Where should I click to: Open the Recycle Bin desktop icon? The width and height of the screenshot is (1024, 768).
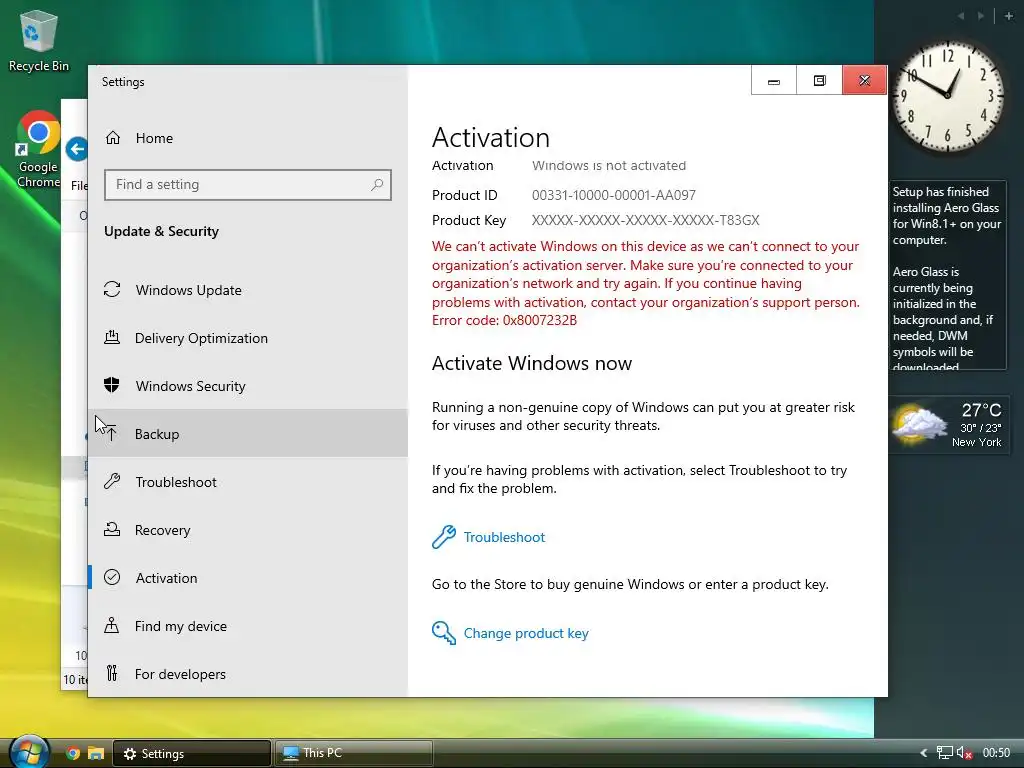pos(39,40)
